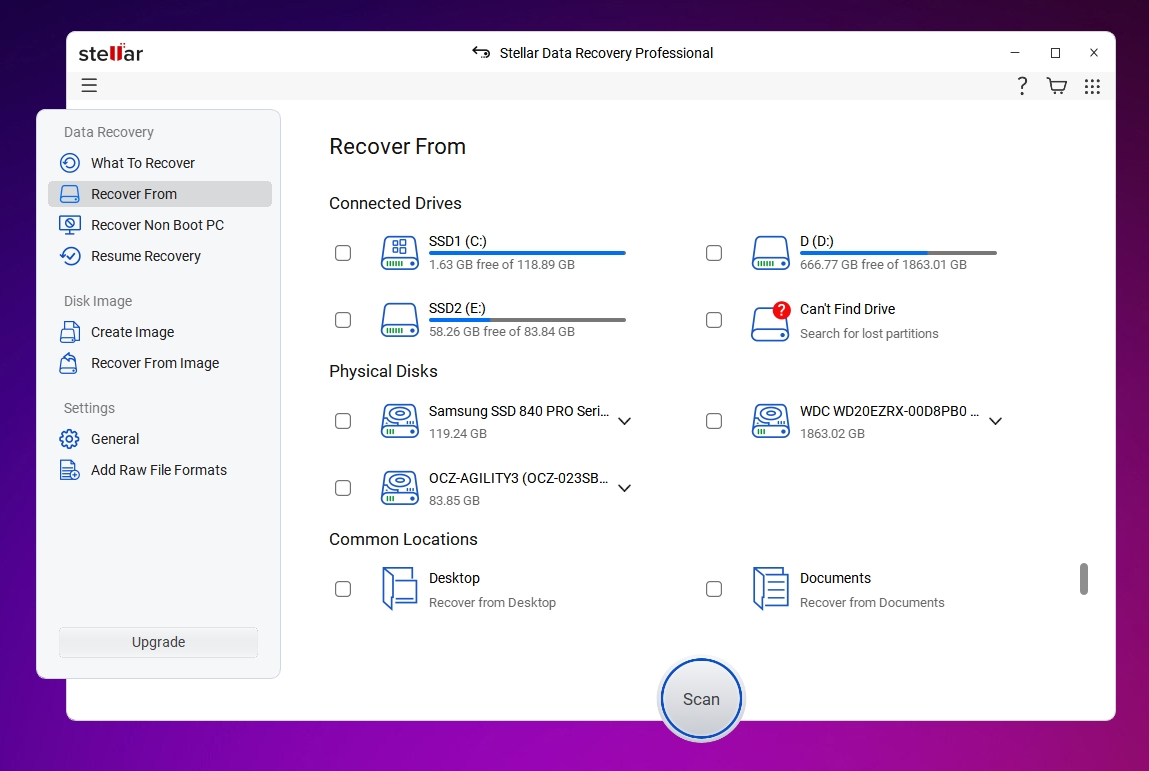
Task: Expand the WDC WD20EZRX disk details
Action: (995, 421)
